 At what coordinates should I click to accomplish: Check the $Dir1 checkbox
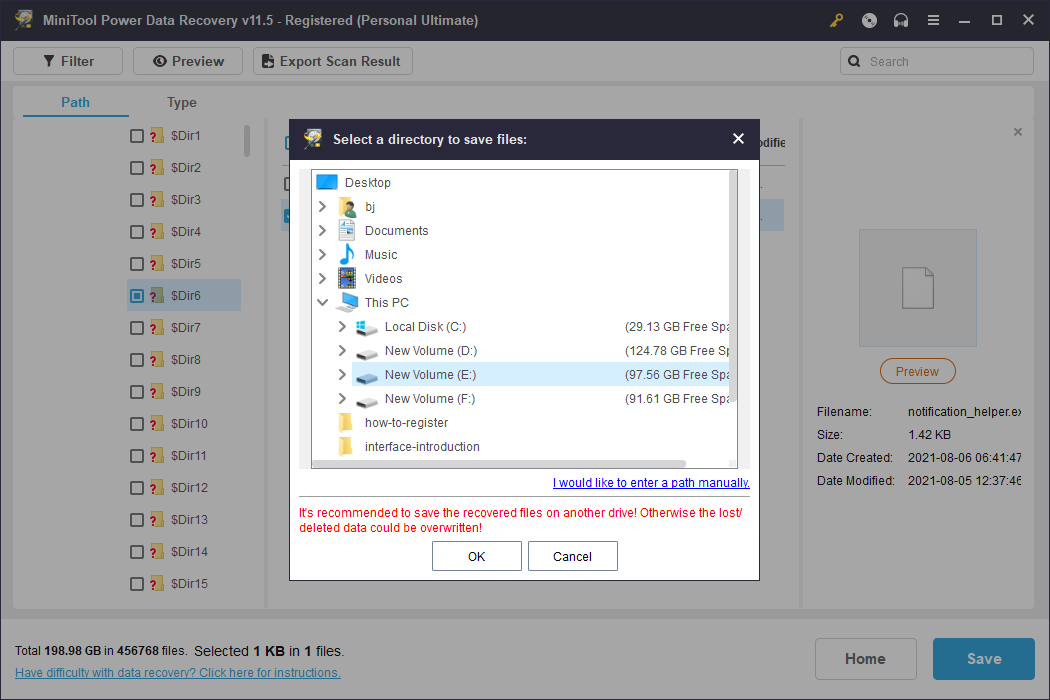pos(137,136)
